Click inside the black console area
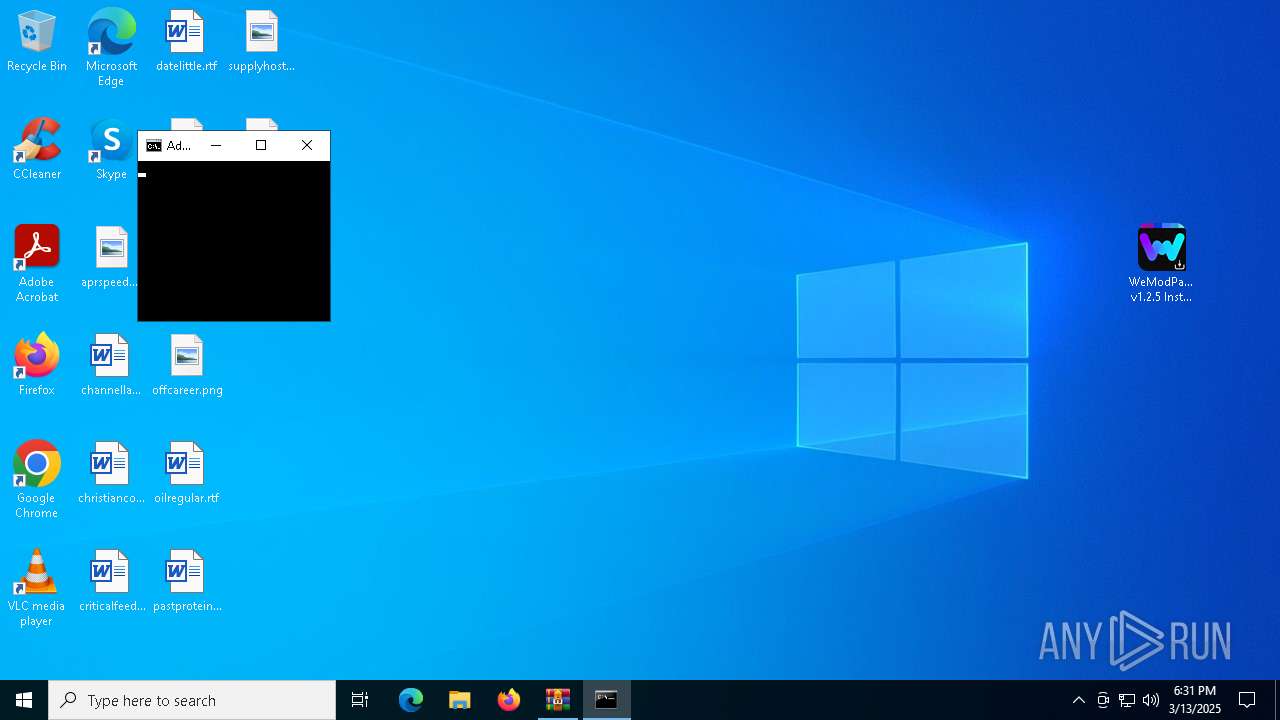This screenshot has width=1280, height=720. point(234,241)
